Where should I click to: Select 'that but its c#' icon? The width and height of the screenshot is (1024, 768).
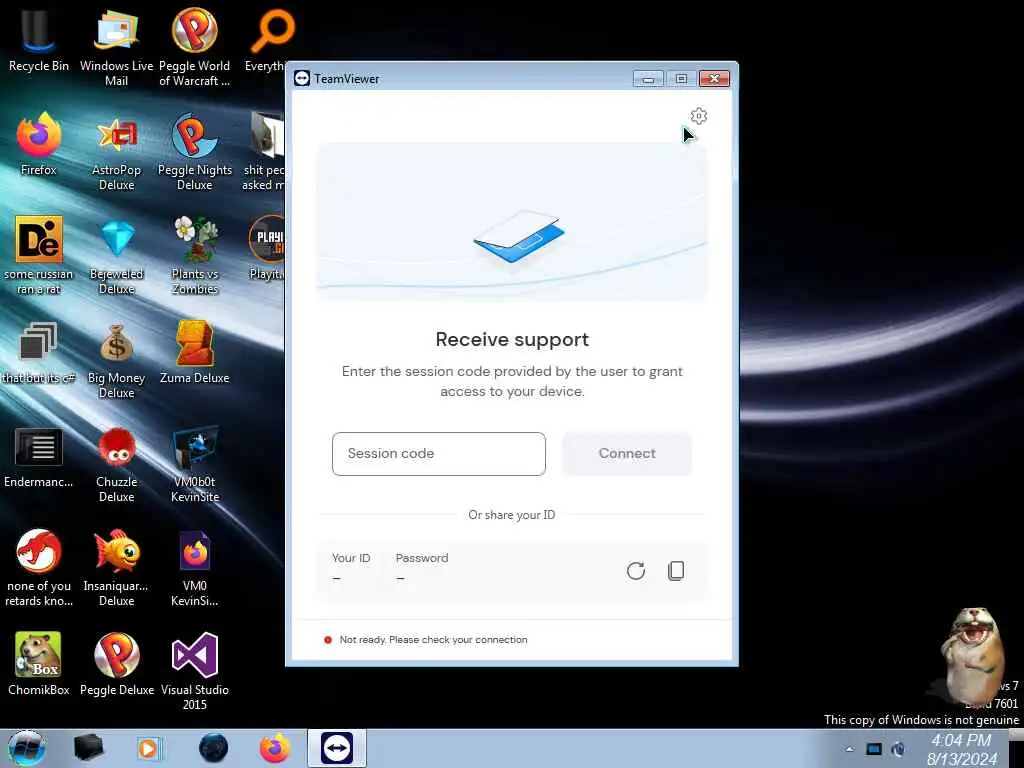(x=39, y=353)
